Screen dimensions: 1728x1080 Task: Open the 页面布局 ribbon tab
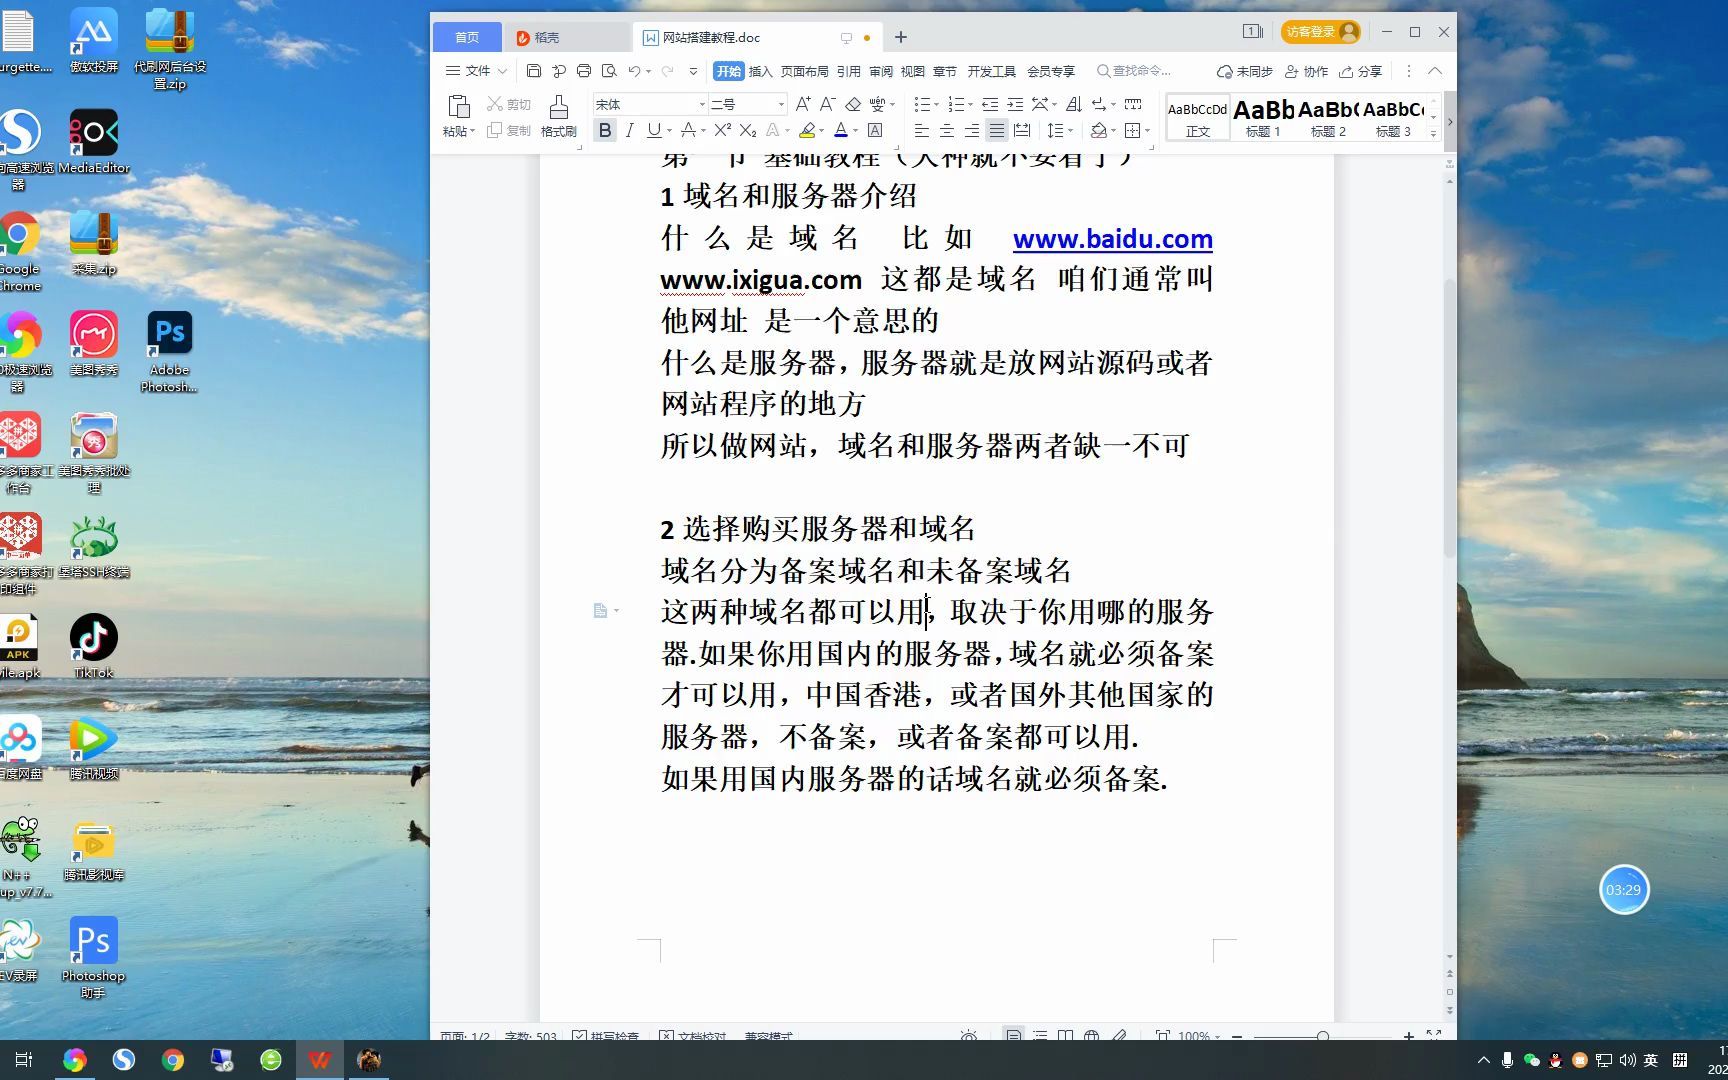pyautogui.click(x=804, y=71)
